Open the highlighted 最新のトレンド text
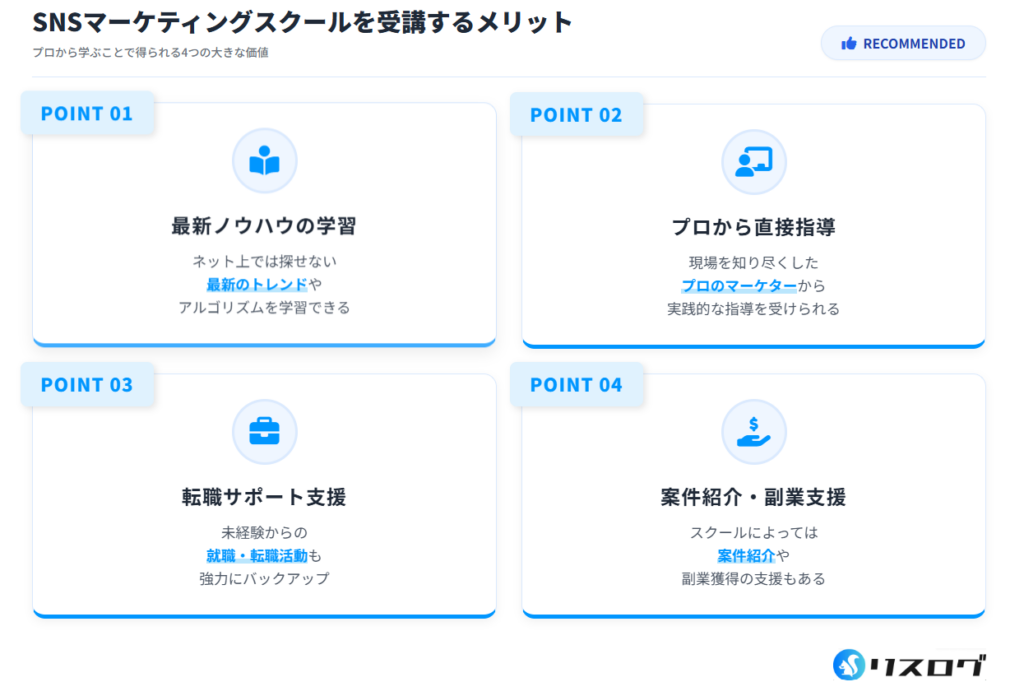This screenshot has width=1024, height=682. [257, 285]
